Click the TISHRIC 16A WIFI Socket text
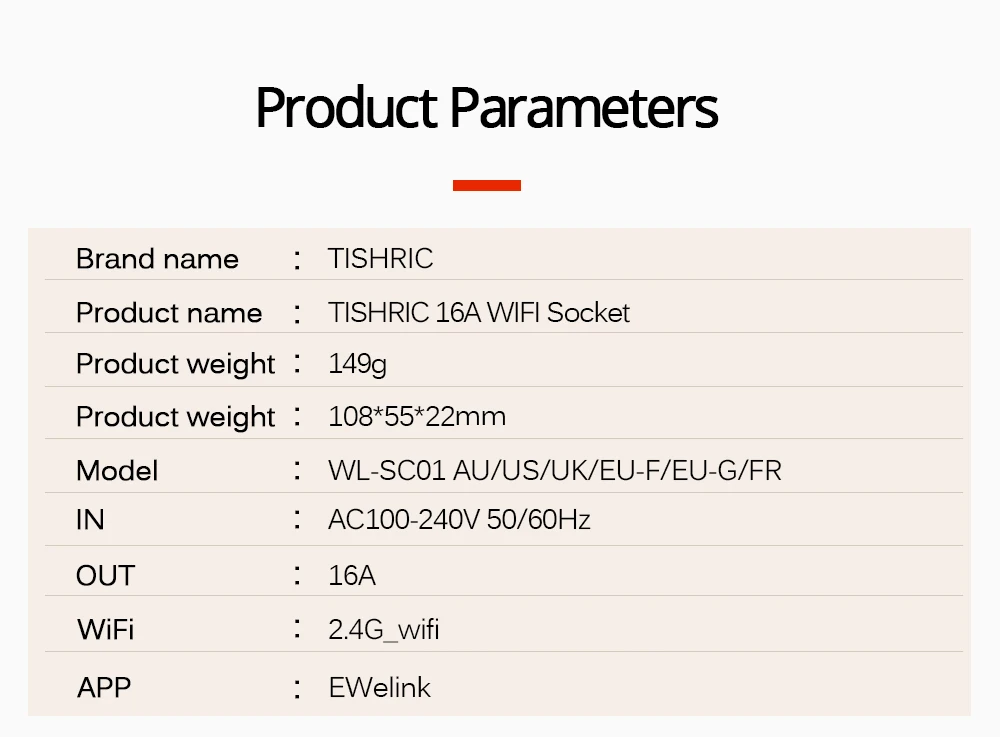1000x737 pixels. 479,313
